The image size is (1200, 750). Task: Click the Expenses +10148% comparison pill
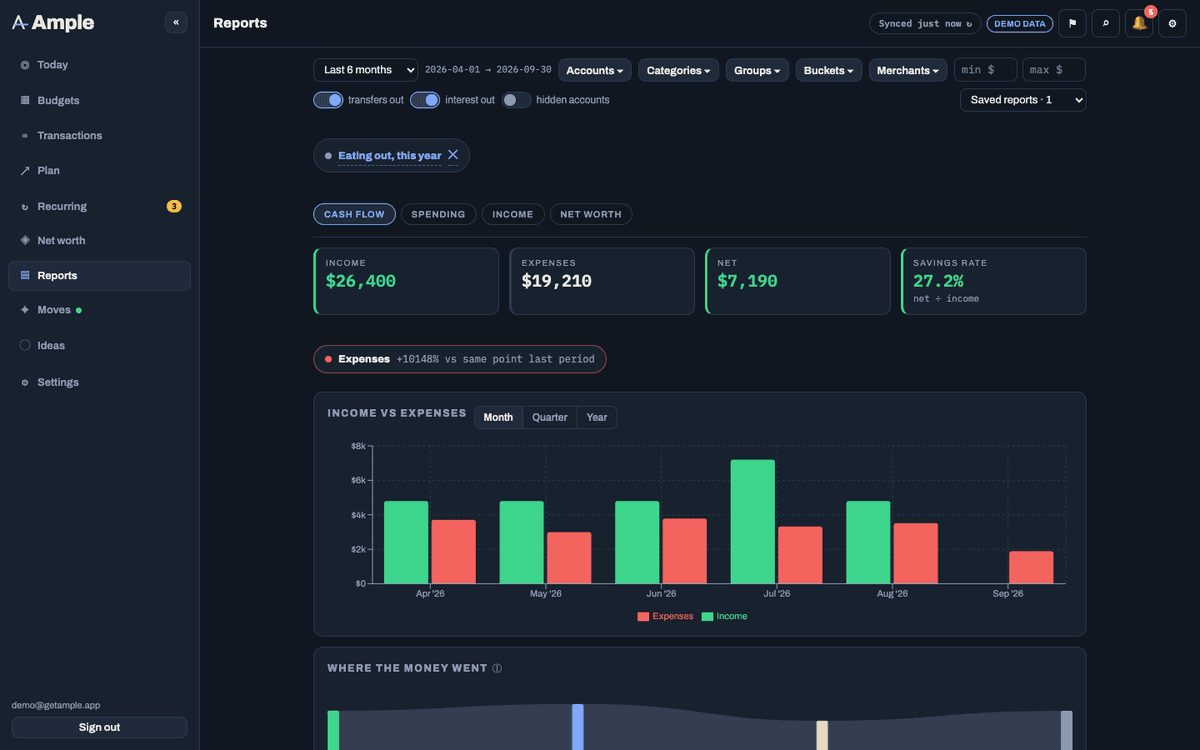[460, 359]
